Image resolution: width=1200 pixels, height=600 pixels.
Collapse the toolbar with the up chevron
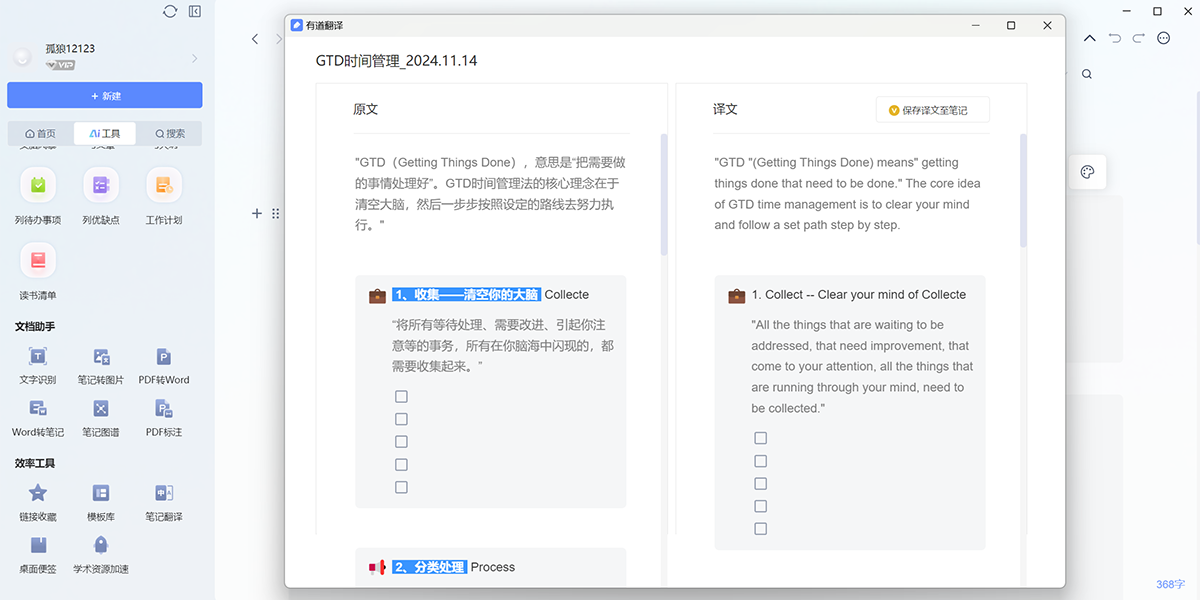point(1089,38)
